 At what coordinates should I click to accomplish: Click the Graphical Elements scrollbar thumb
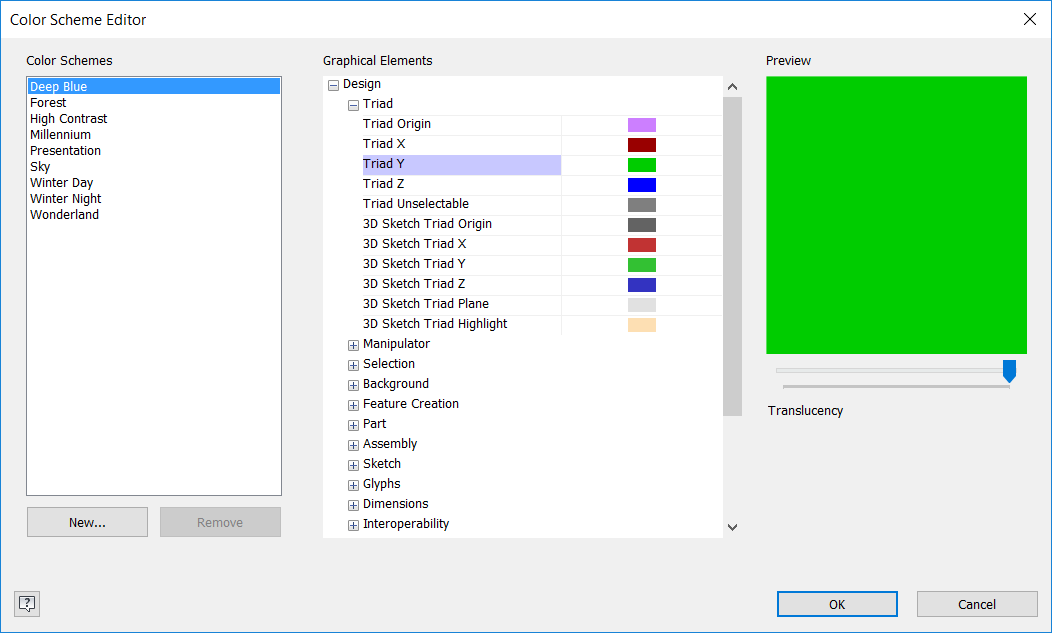tap(733, 256)
